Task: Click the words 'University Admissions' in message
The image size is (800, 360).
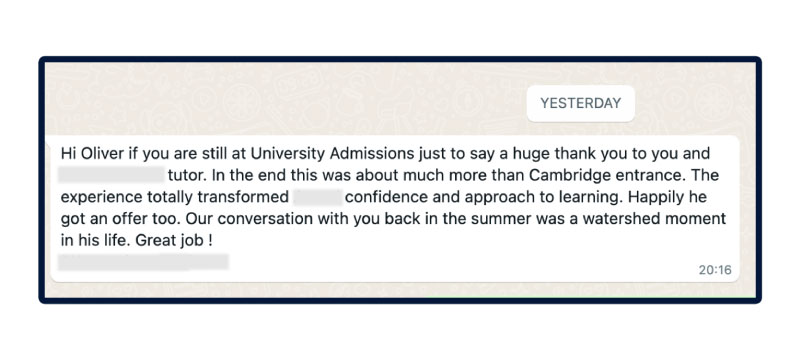Action: point(332,153)
